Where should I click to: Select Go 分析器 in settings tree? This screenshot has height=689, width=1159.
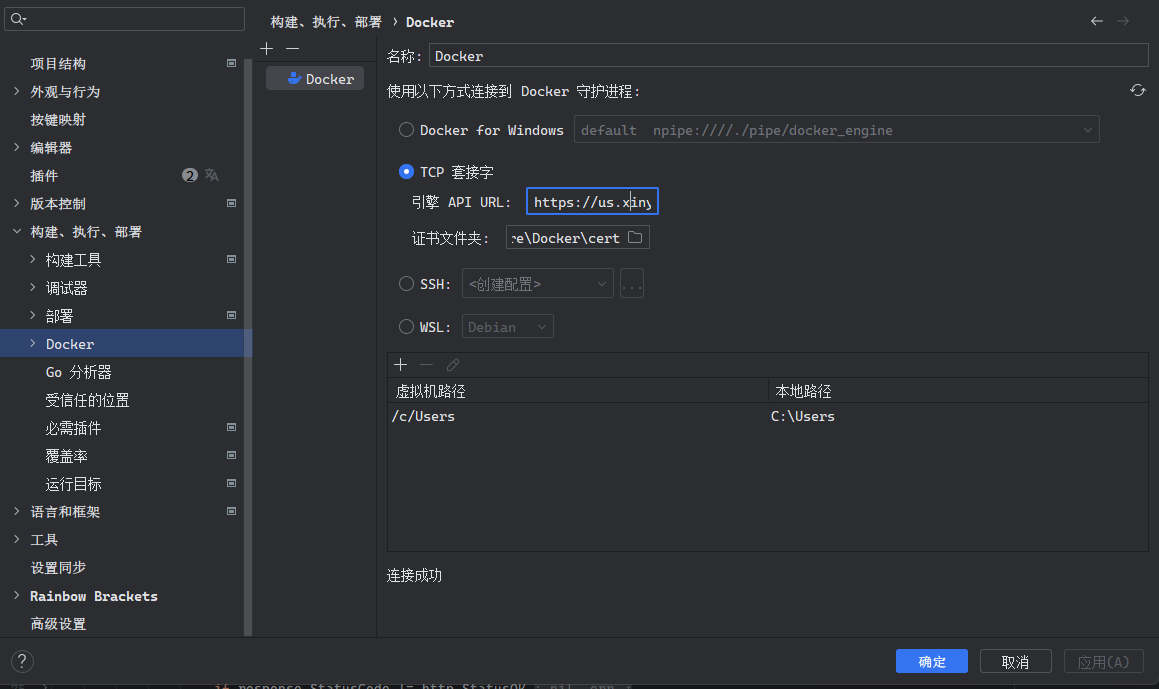(78, 372)
